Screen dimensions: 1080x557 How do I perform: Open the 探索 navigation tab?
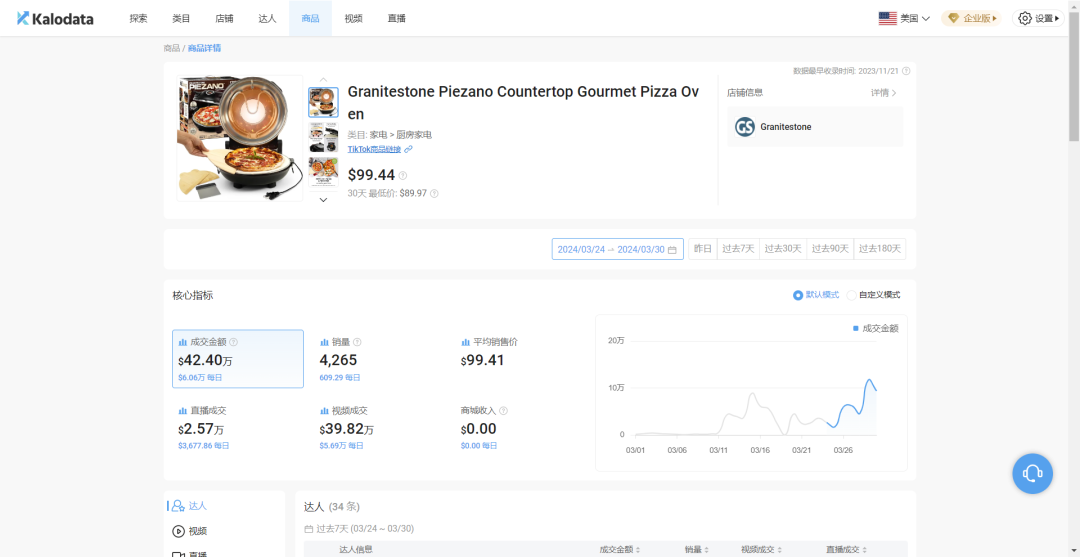pos(138,19)
